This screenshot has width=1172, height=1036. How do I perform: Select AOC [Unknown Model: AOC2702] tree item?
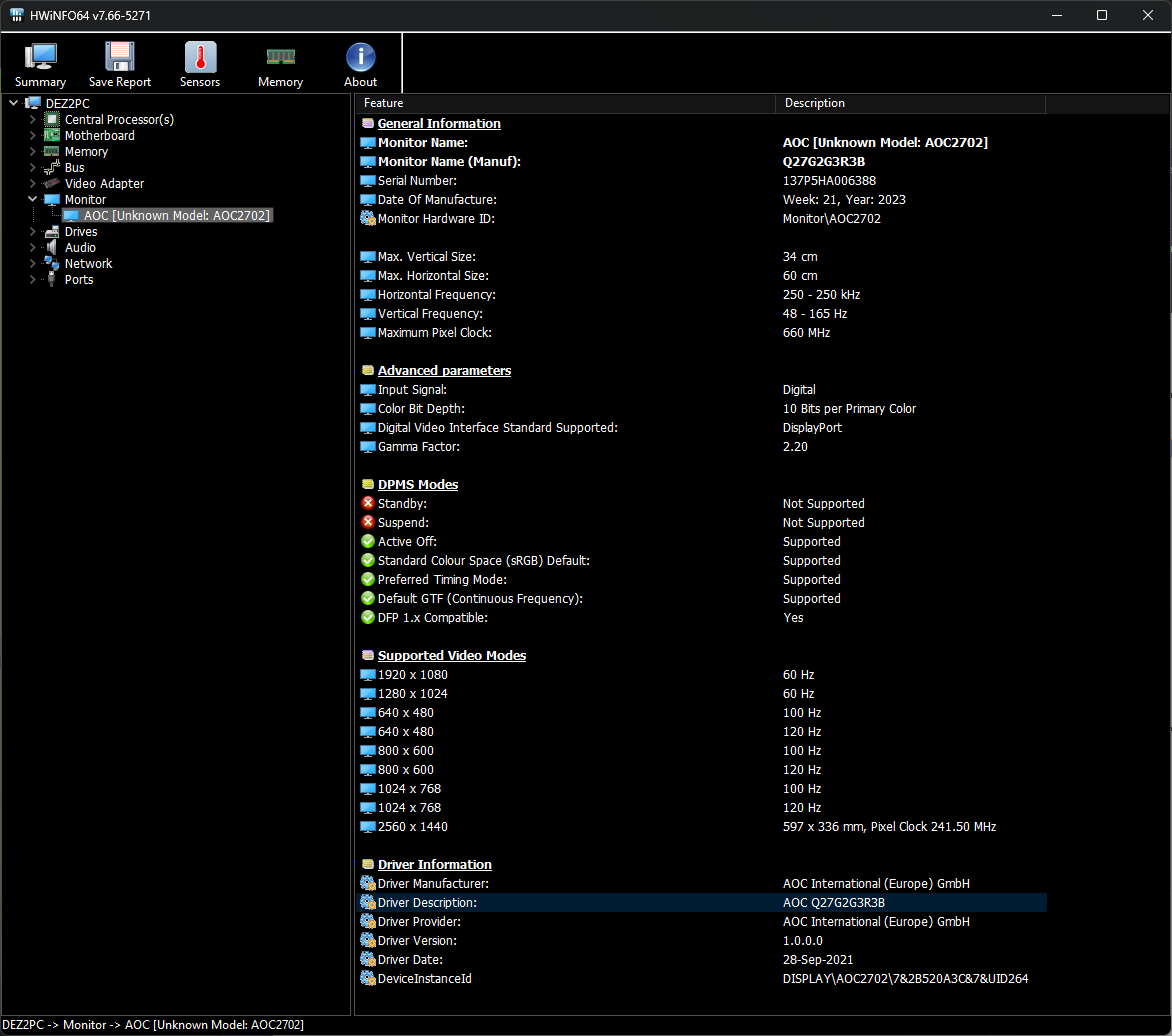(x=176, y=215)
